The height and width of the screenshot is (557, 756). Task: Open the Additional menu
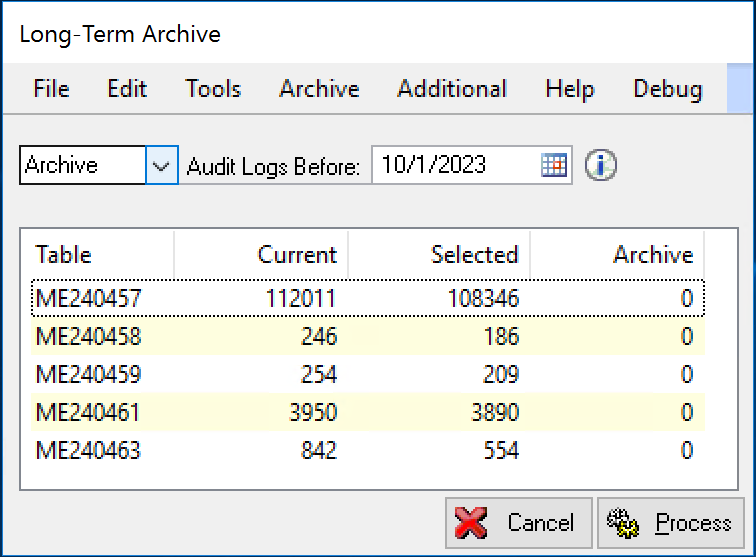click(452, 89)
